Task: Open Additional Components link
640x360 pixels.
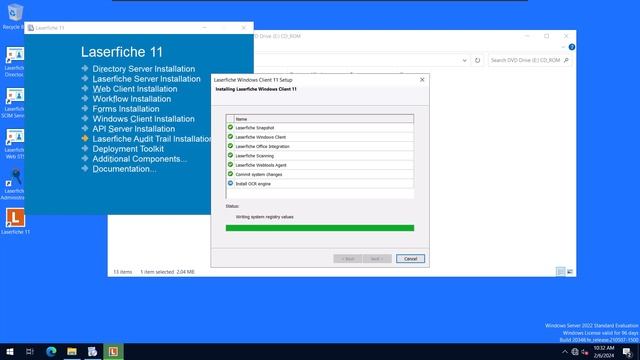Action: pyautogui.click(x=140, y=159)
